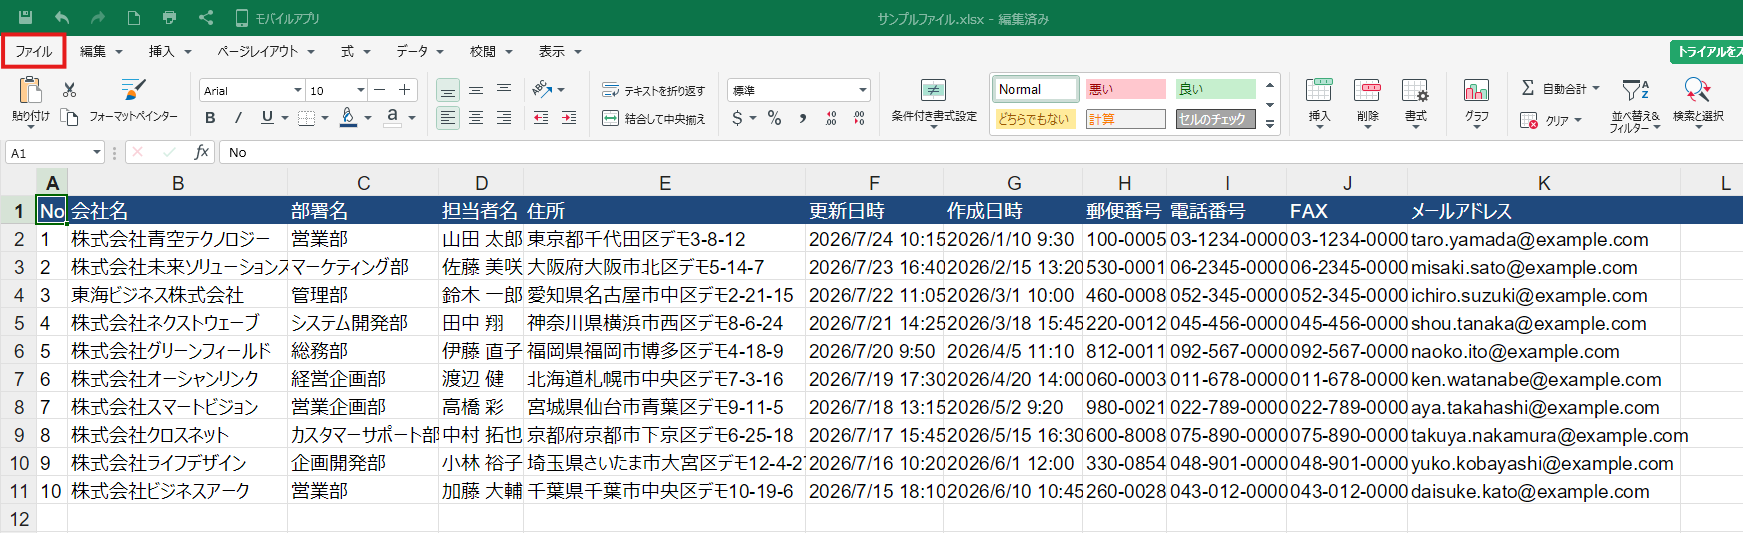Click the redo arrow icon
Viewport: 1743px width, 533px height.
[97, 18]
